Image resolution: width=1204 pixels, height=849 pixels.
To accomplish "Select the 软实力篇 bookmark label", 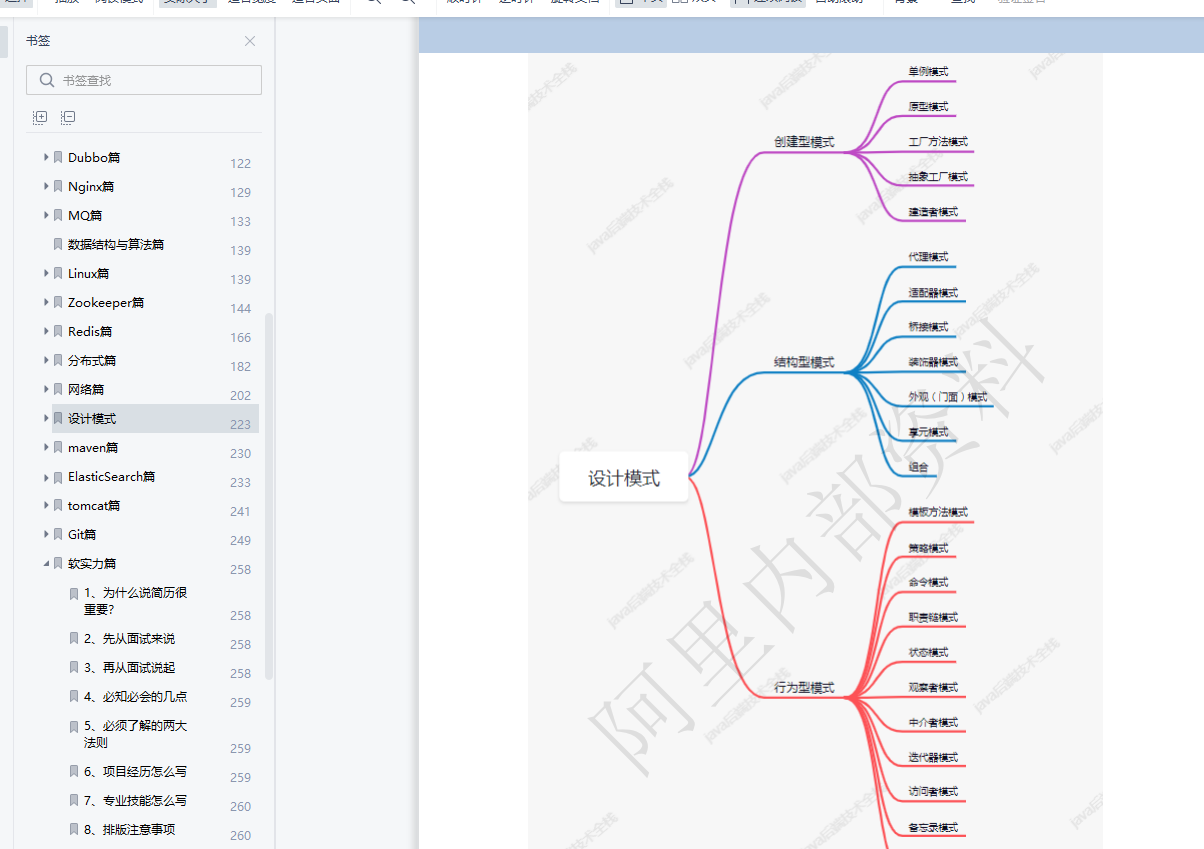I will [x=92, y=564].
